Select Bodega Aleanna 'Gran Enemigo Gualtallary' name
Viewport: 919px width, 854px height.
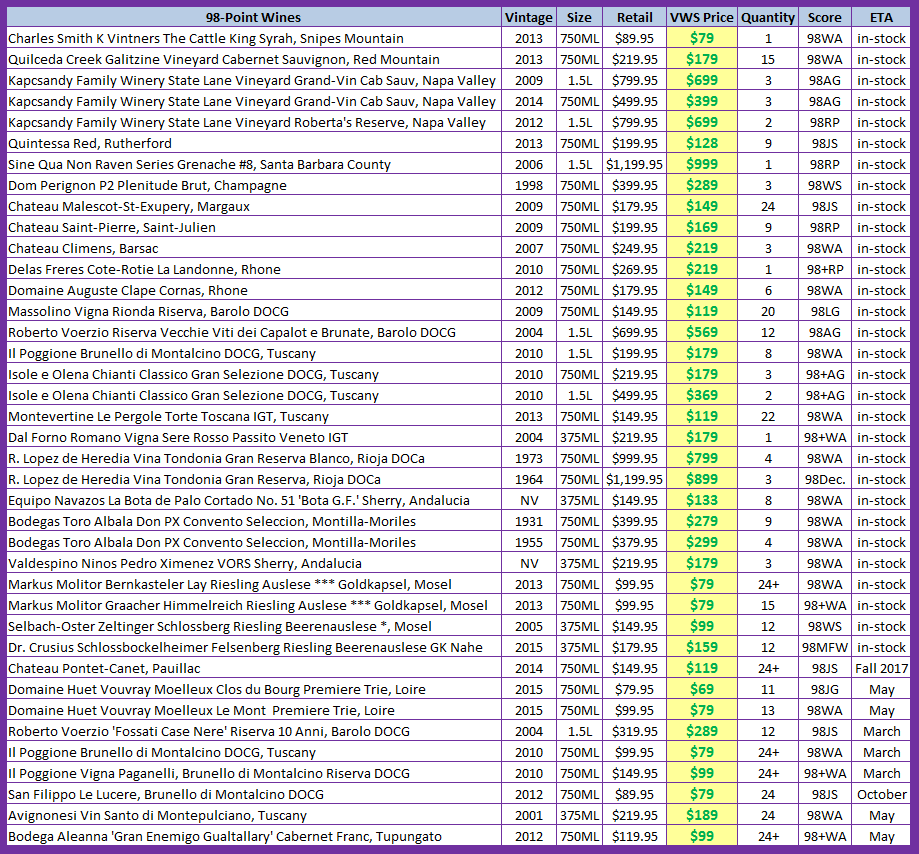[x=225, y=837]
